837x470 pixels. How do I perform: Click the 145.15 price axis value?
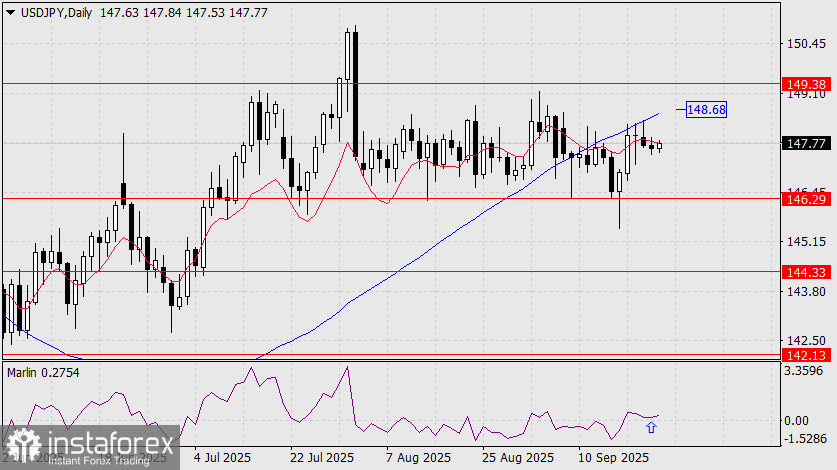click(806, 242)
